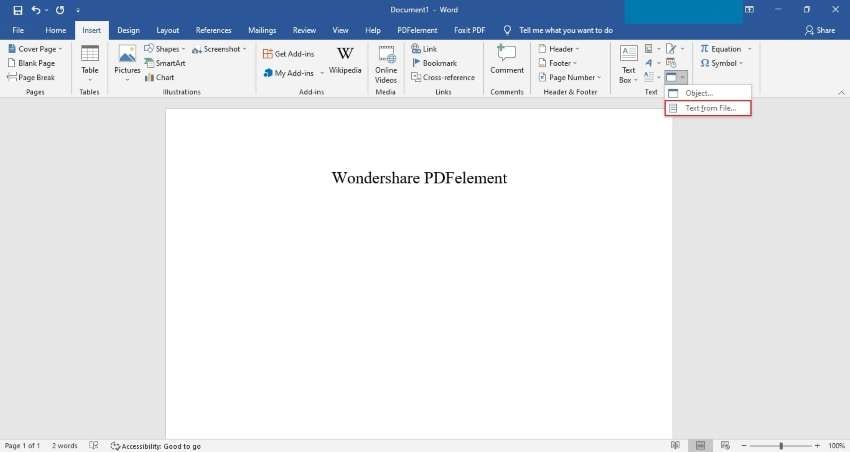The image size is (850, 452).
Task: Switch to Read Mode view
Action: click(x=675, y=445)
